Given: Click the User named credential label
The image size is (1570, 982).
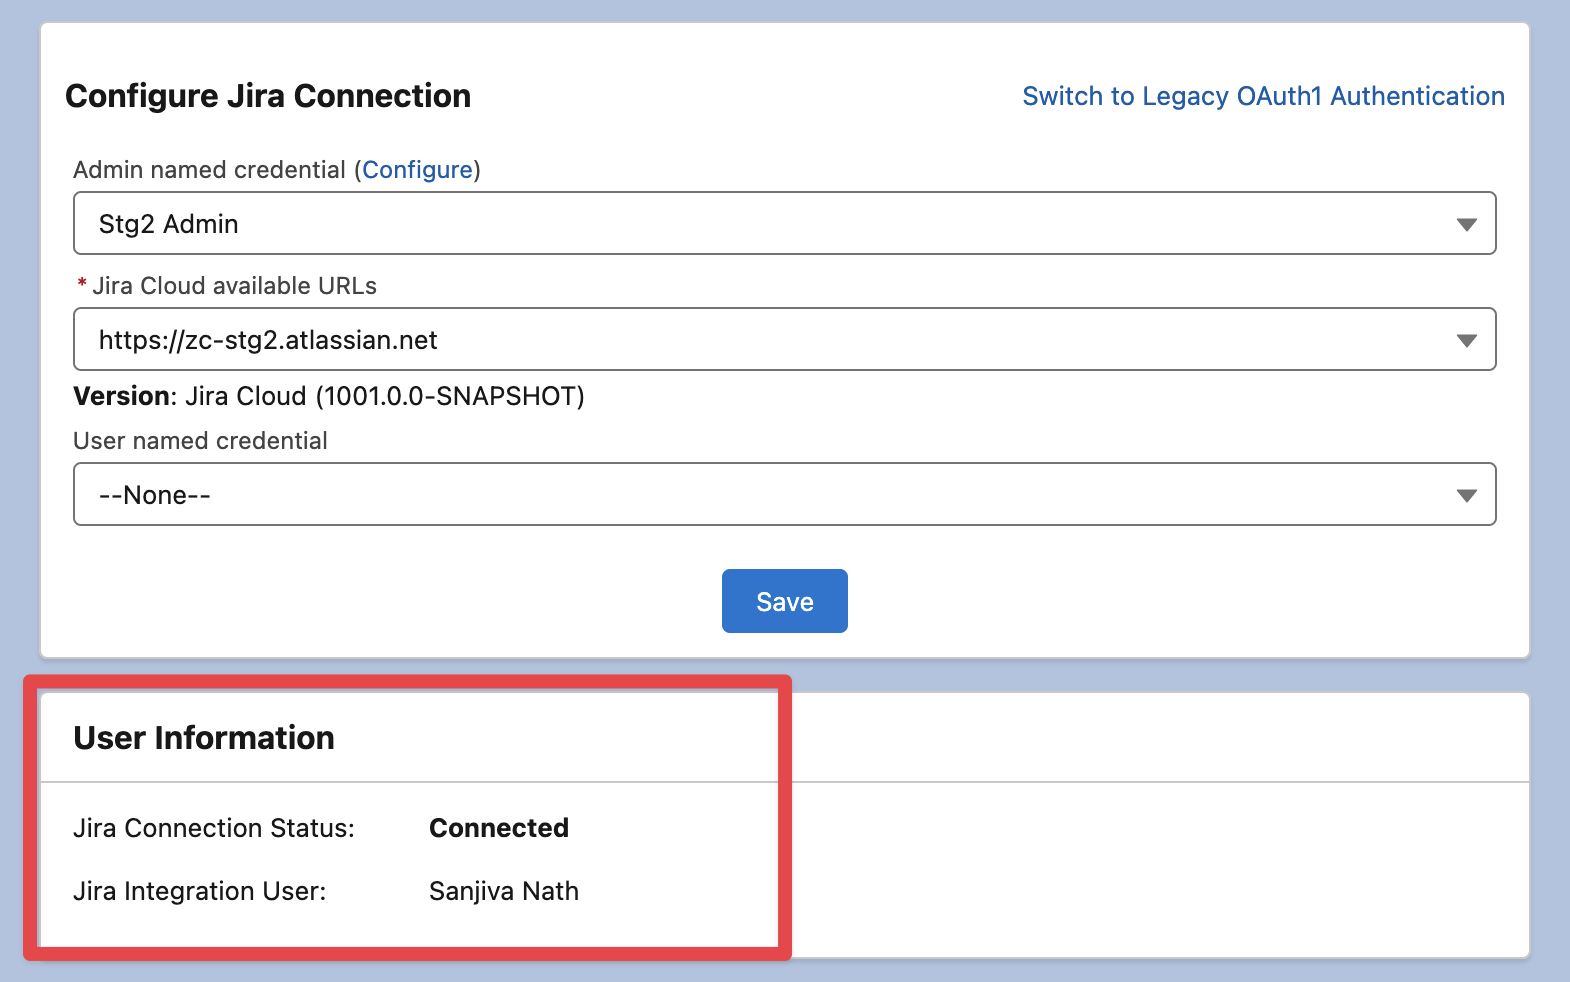Looking at the screenshot, I should point(200,441).
